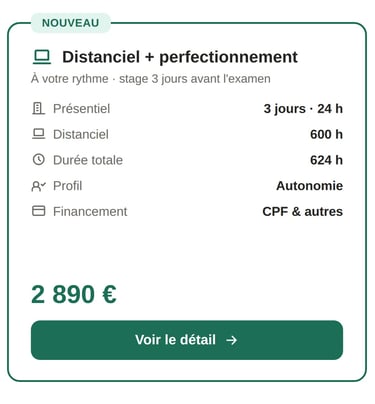
Task: Click the user check icon beside Profil
Action: tap(38, 186)
